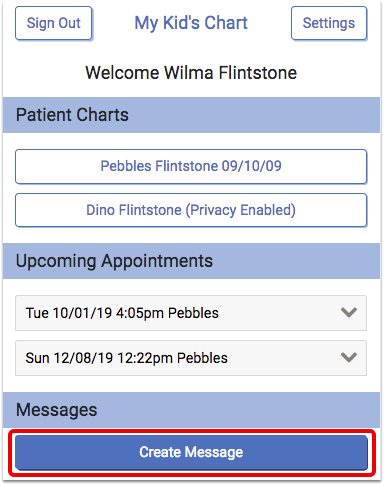This screenshot has width=384, height=485.
Task: Create a new message
Action: pos(191,452)
